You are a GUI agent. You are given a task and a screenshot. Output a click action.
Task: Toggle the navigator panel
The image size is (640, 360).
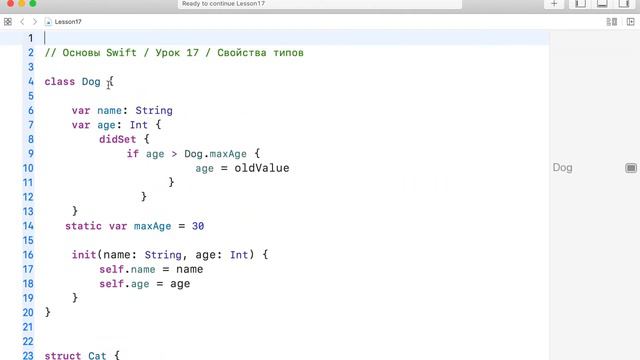tap(580, 4)
